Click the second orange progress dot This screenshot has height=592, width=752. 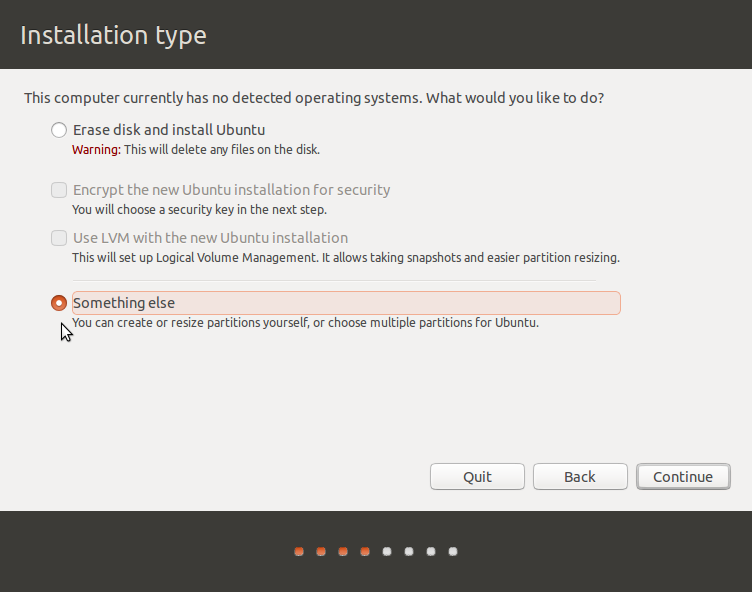coord(321,551)
